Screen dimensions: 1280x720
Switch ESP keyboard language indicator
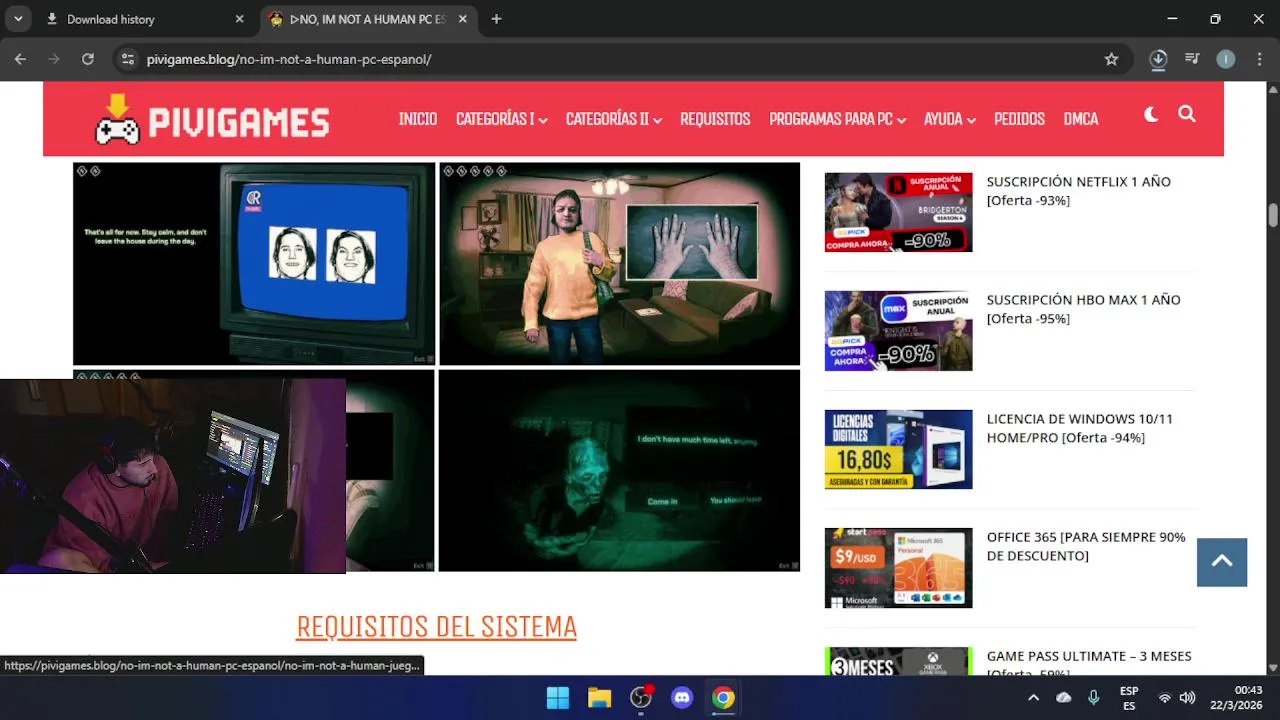pos(1129,698)
